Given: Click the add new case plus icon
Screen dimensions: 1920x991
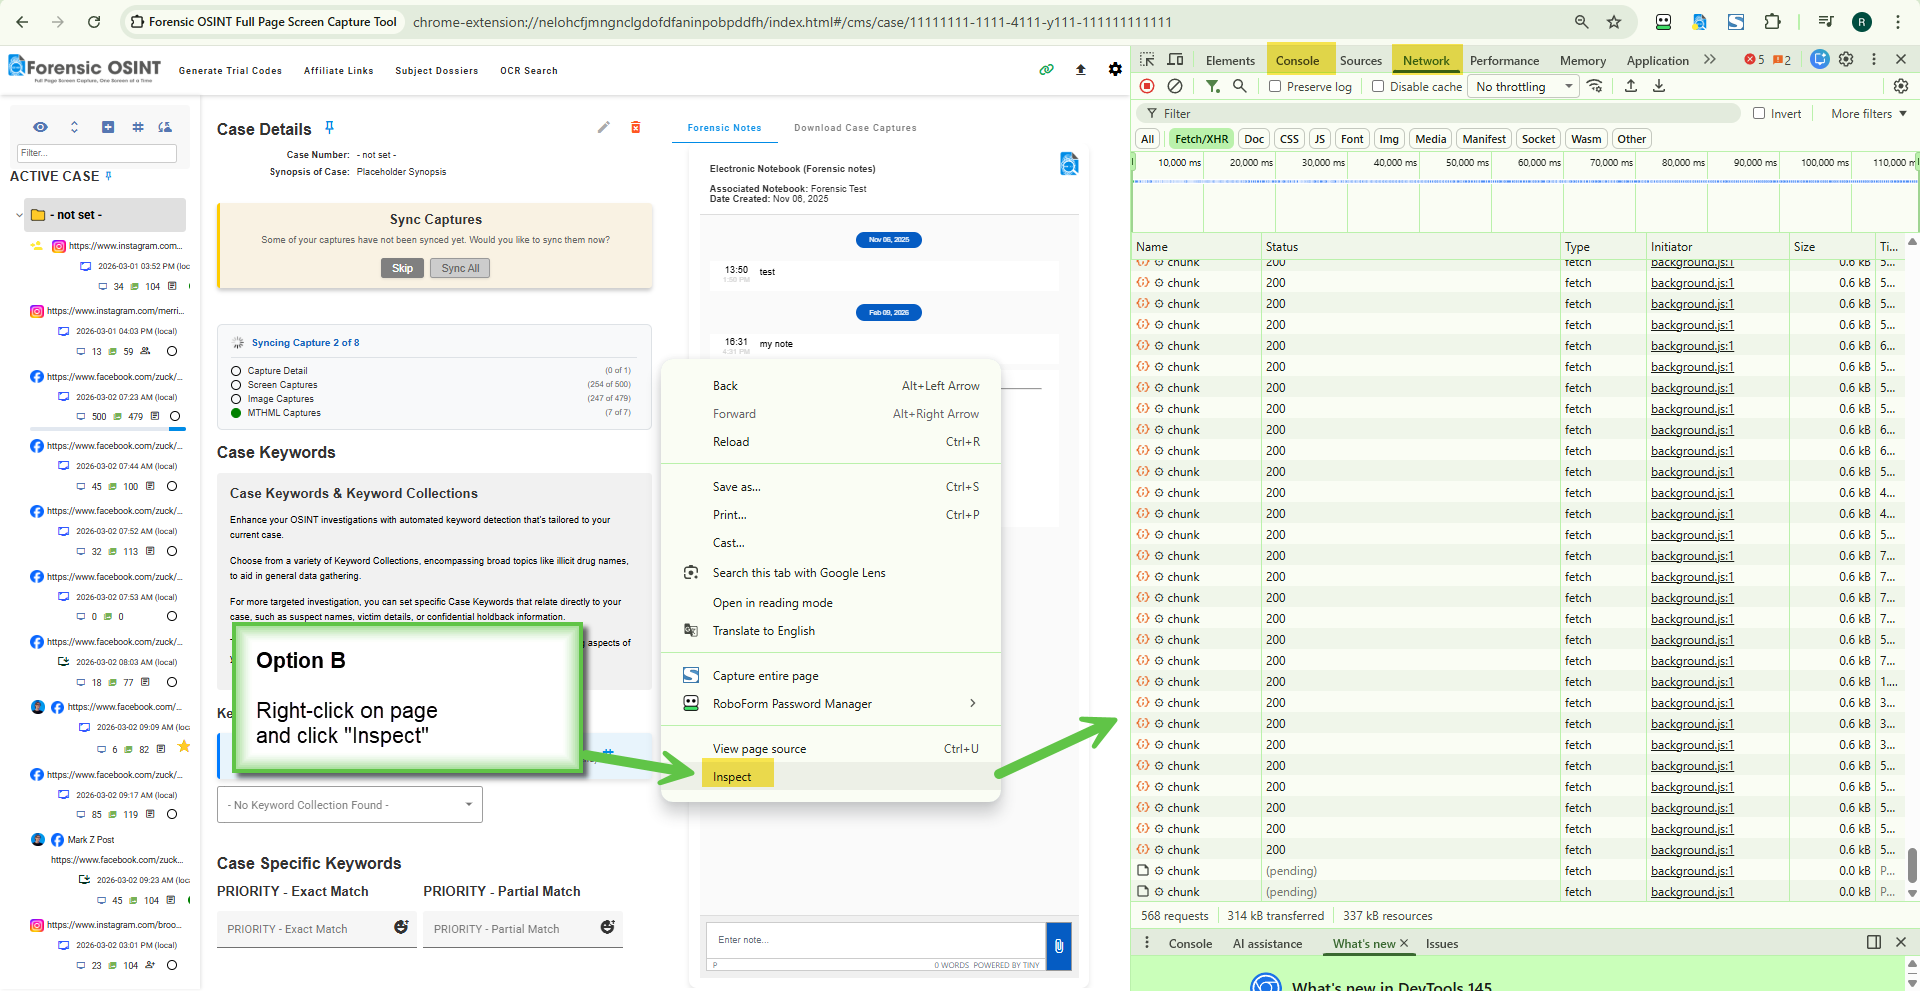Looking at the screenshot, I should [x=108, y=127].
